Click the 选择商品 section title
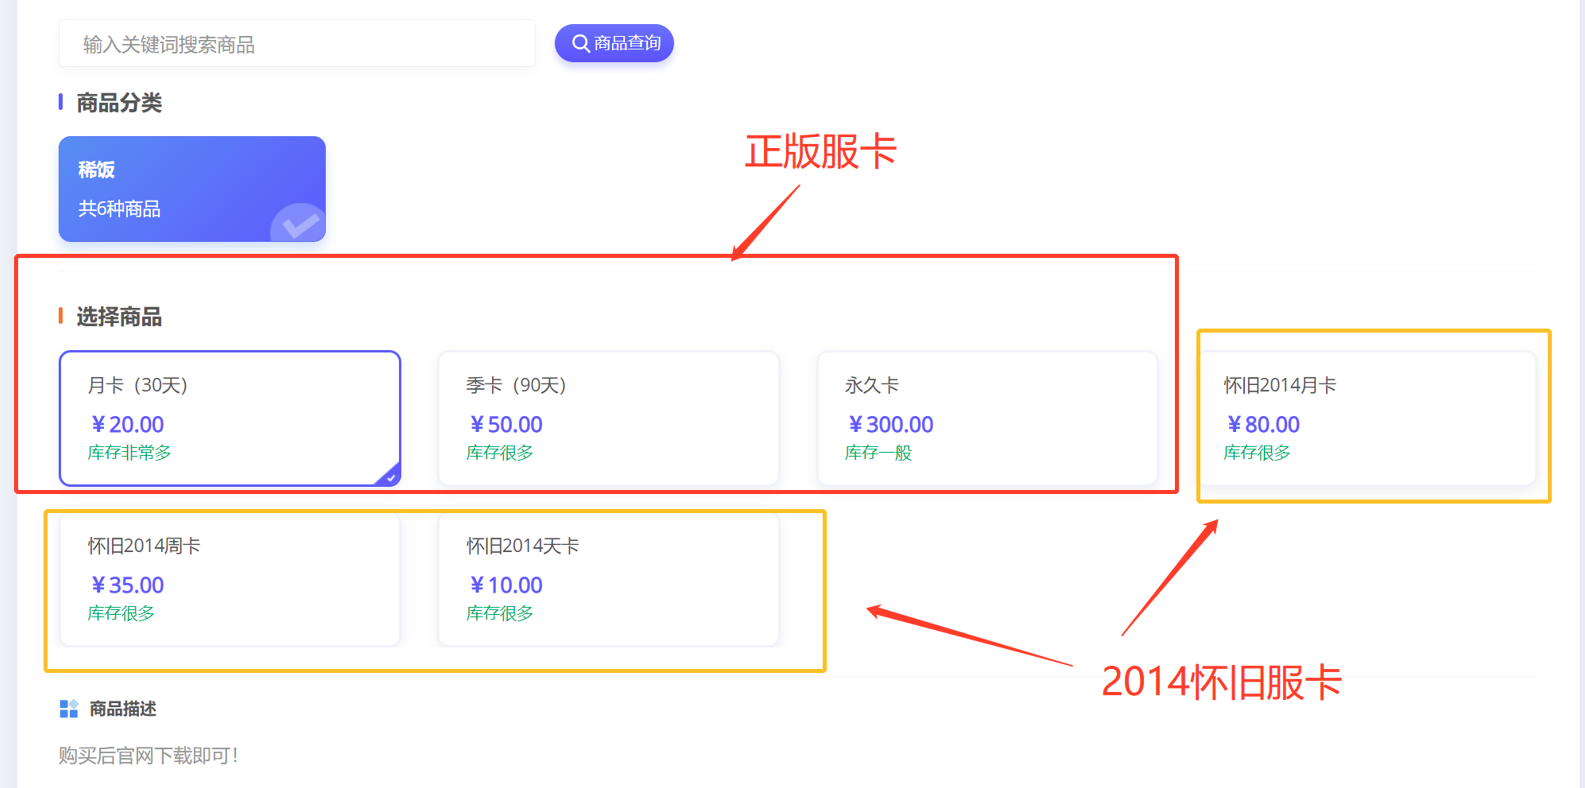Screen dimensions: 1585x788 (119, 317)
